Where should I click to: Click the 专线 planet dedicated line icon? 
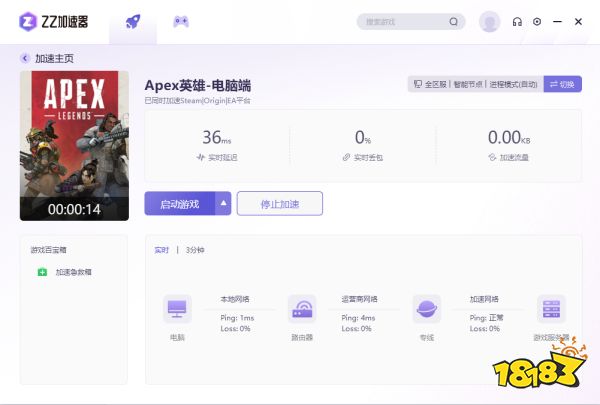point(427,309)
